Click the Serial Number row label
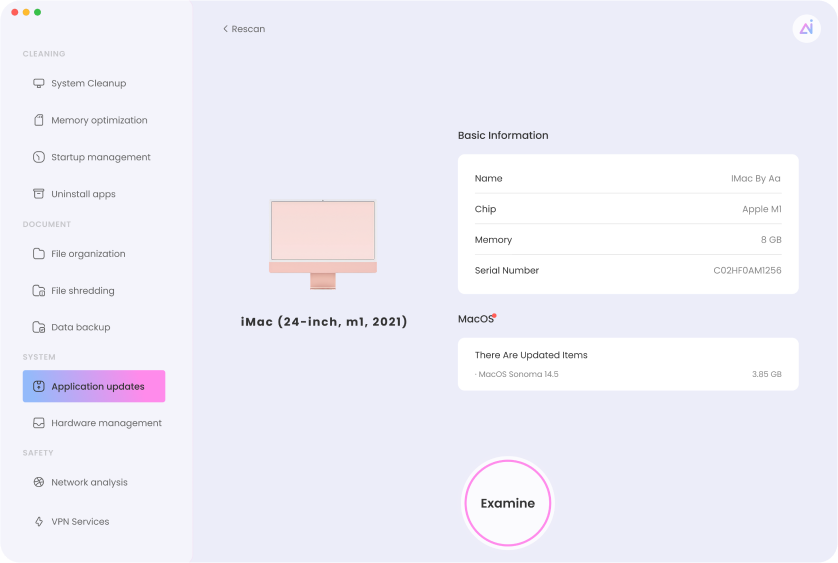This screenshot has width=838, height=563. pyautogui.click(x=507, y=271)
